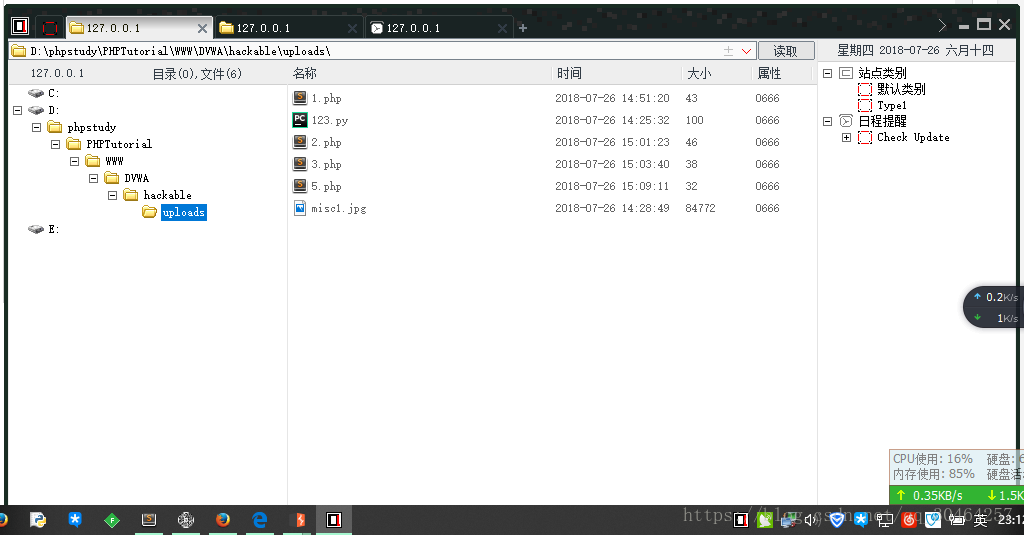This screenshot has height=535, width=1024.
Task: Select the uploads tree item label
Action: (x=184, y=212)
